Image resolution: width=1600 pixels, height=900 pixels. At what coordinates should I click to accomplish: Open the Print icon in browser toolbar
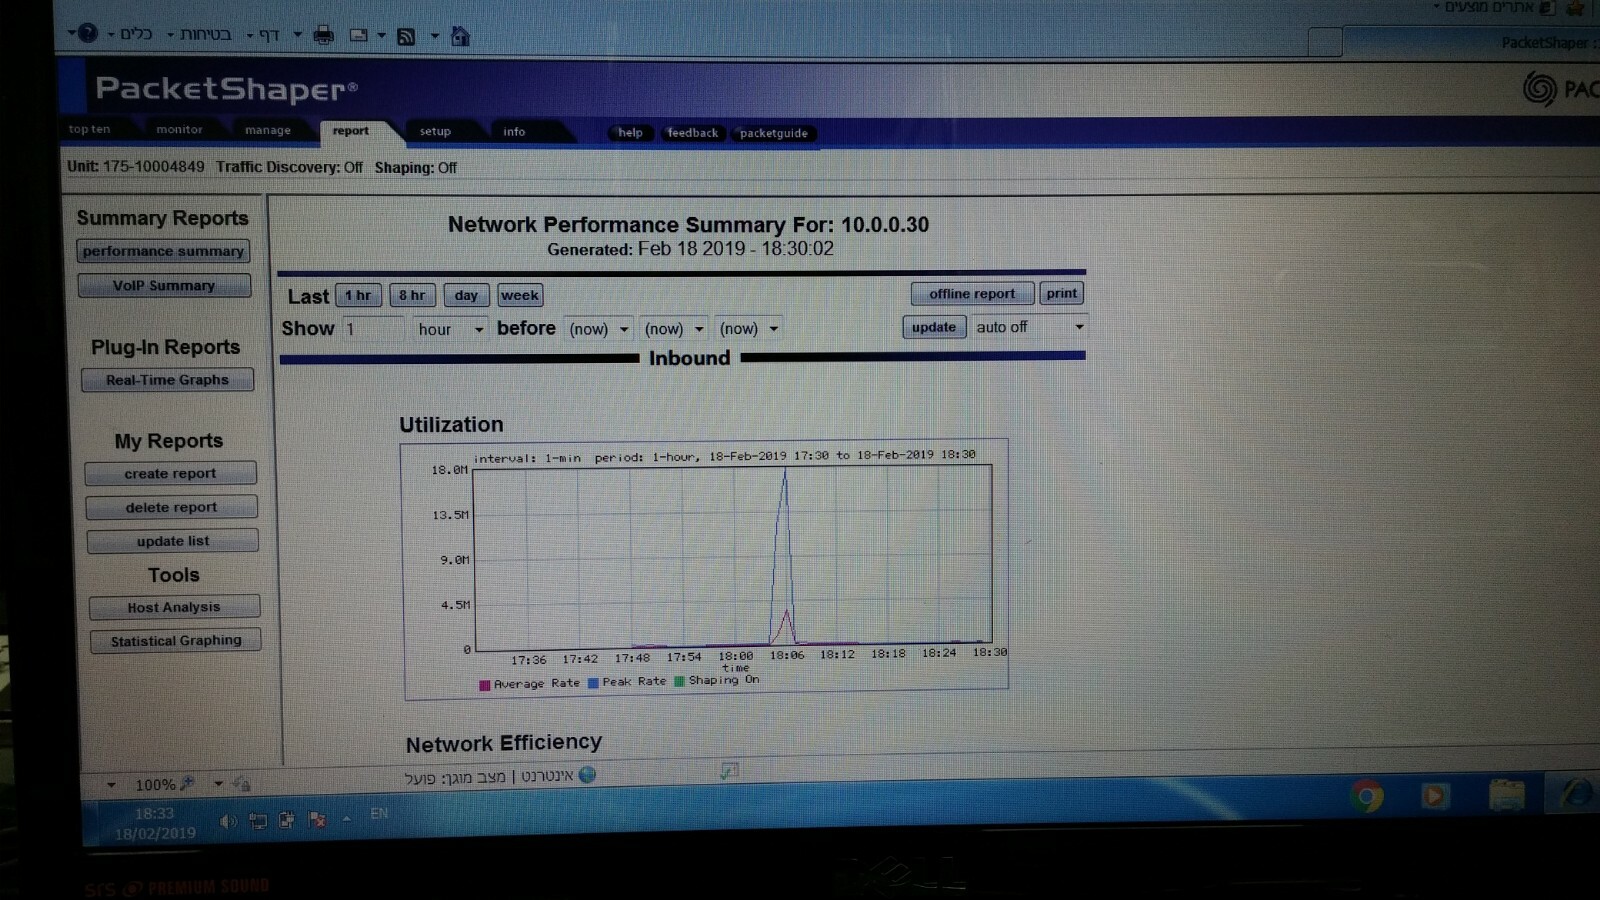coord(323,36)
